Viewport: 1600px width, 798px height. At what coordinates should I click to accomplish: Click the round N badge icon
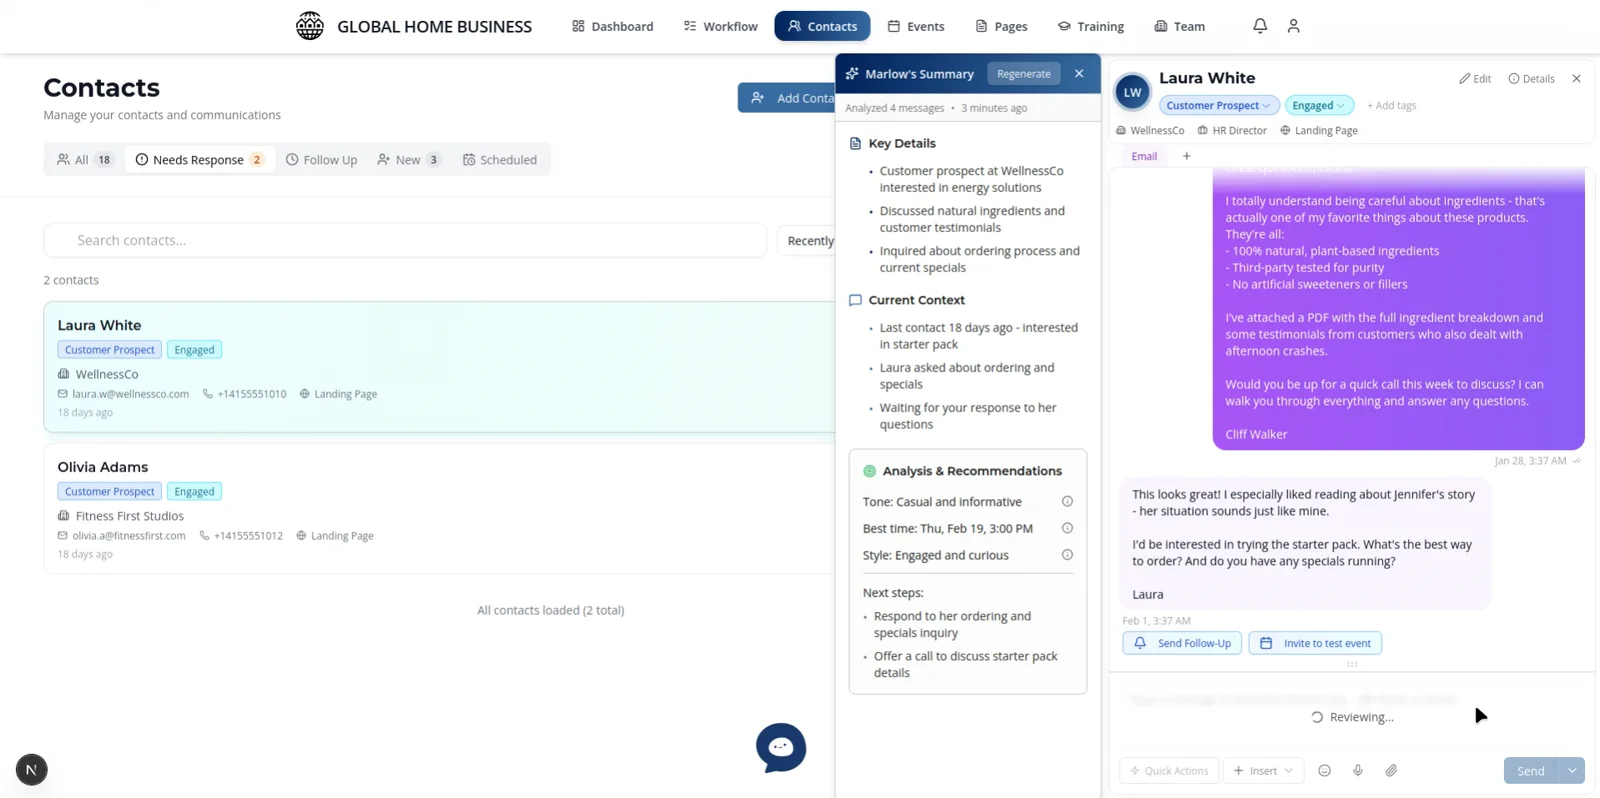[x=32, y=769]
